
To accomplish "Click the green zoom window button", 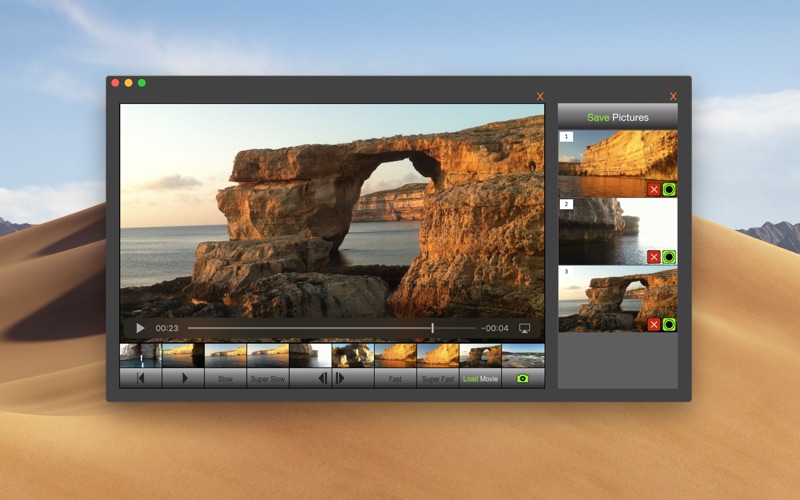I will [142, 83].
